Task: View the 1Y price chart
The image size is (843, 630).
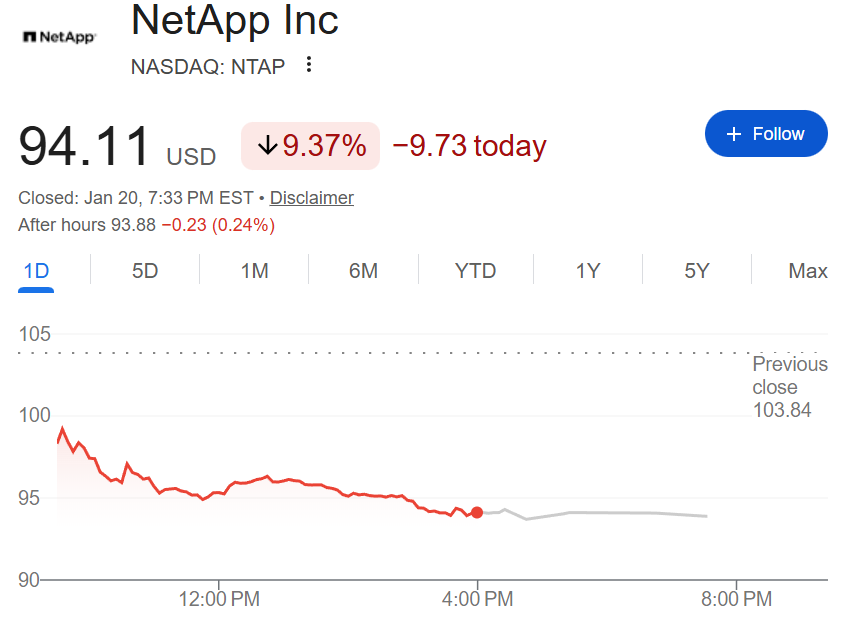Action: [x=588, y=270]
